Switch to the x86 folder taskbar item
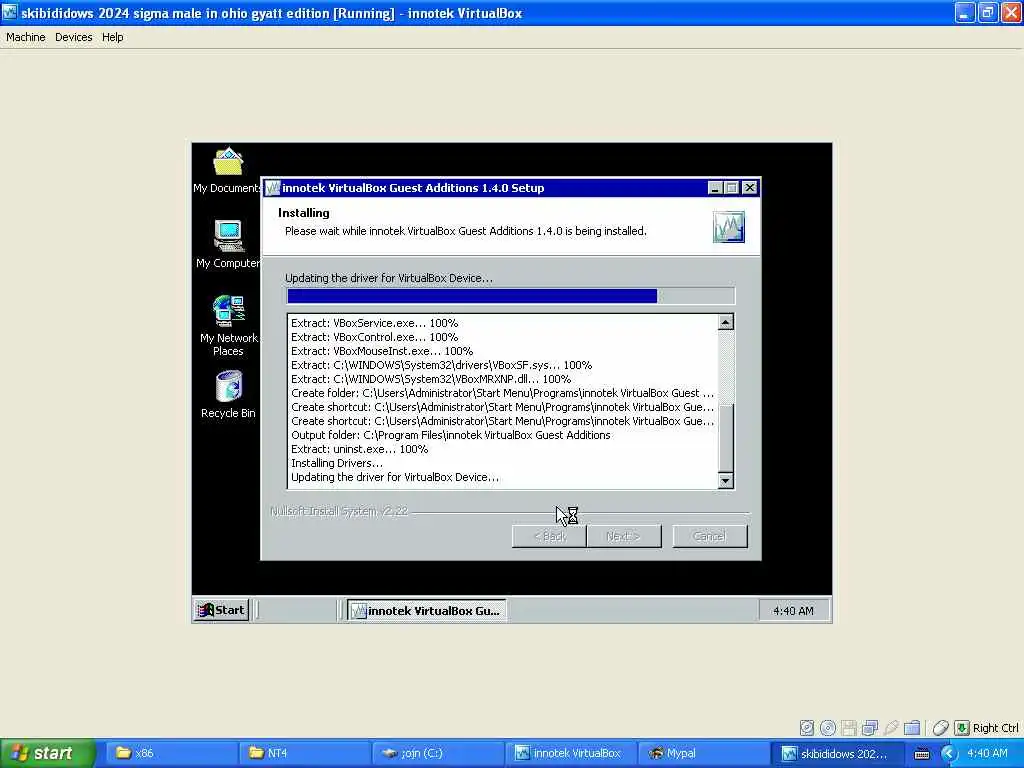Screen dimensions: 1024x768 (x=172, y=753)
